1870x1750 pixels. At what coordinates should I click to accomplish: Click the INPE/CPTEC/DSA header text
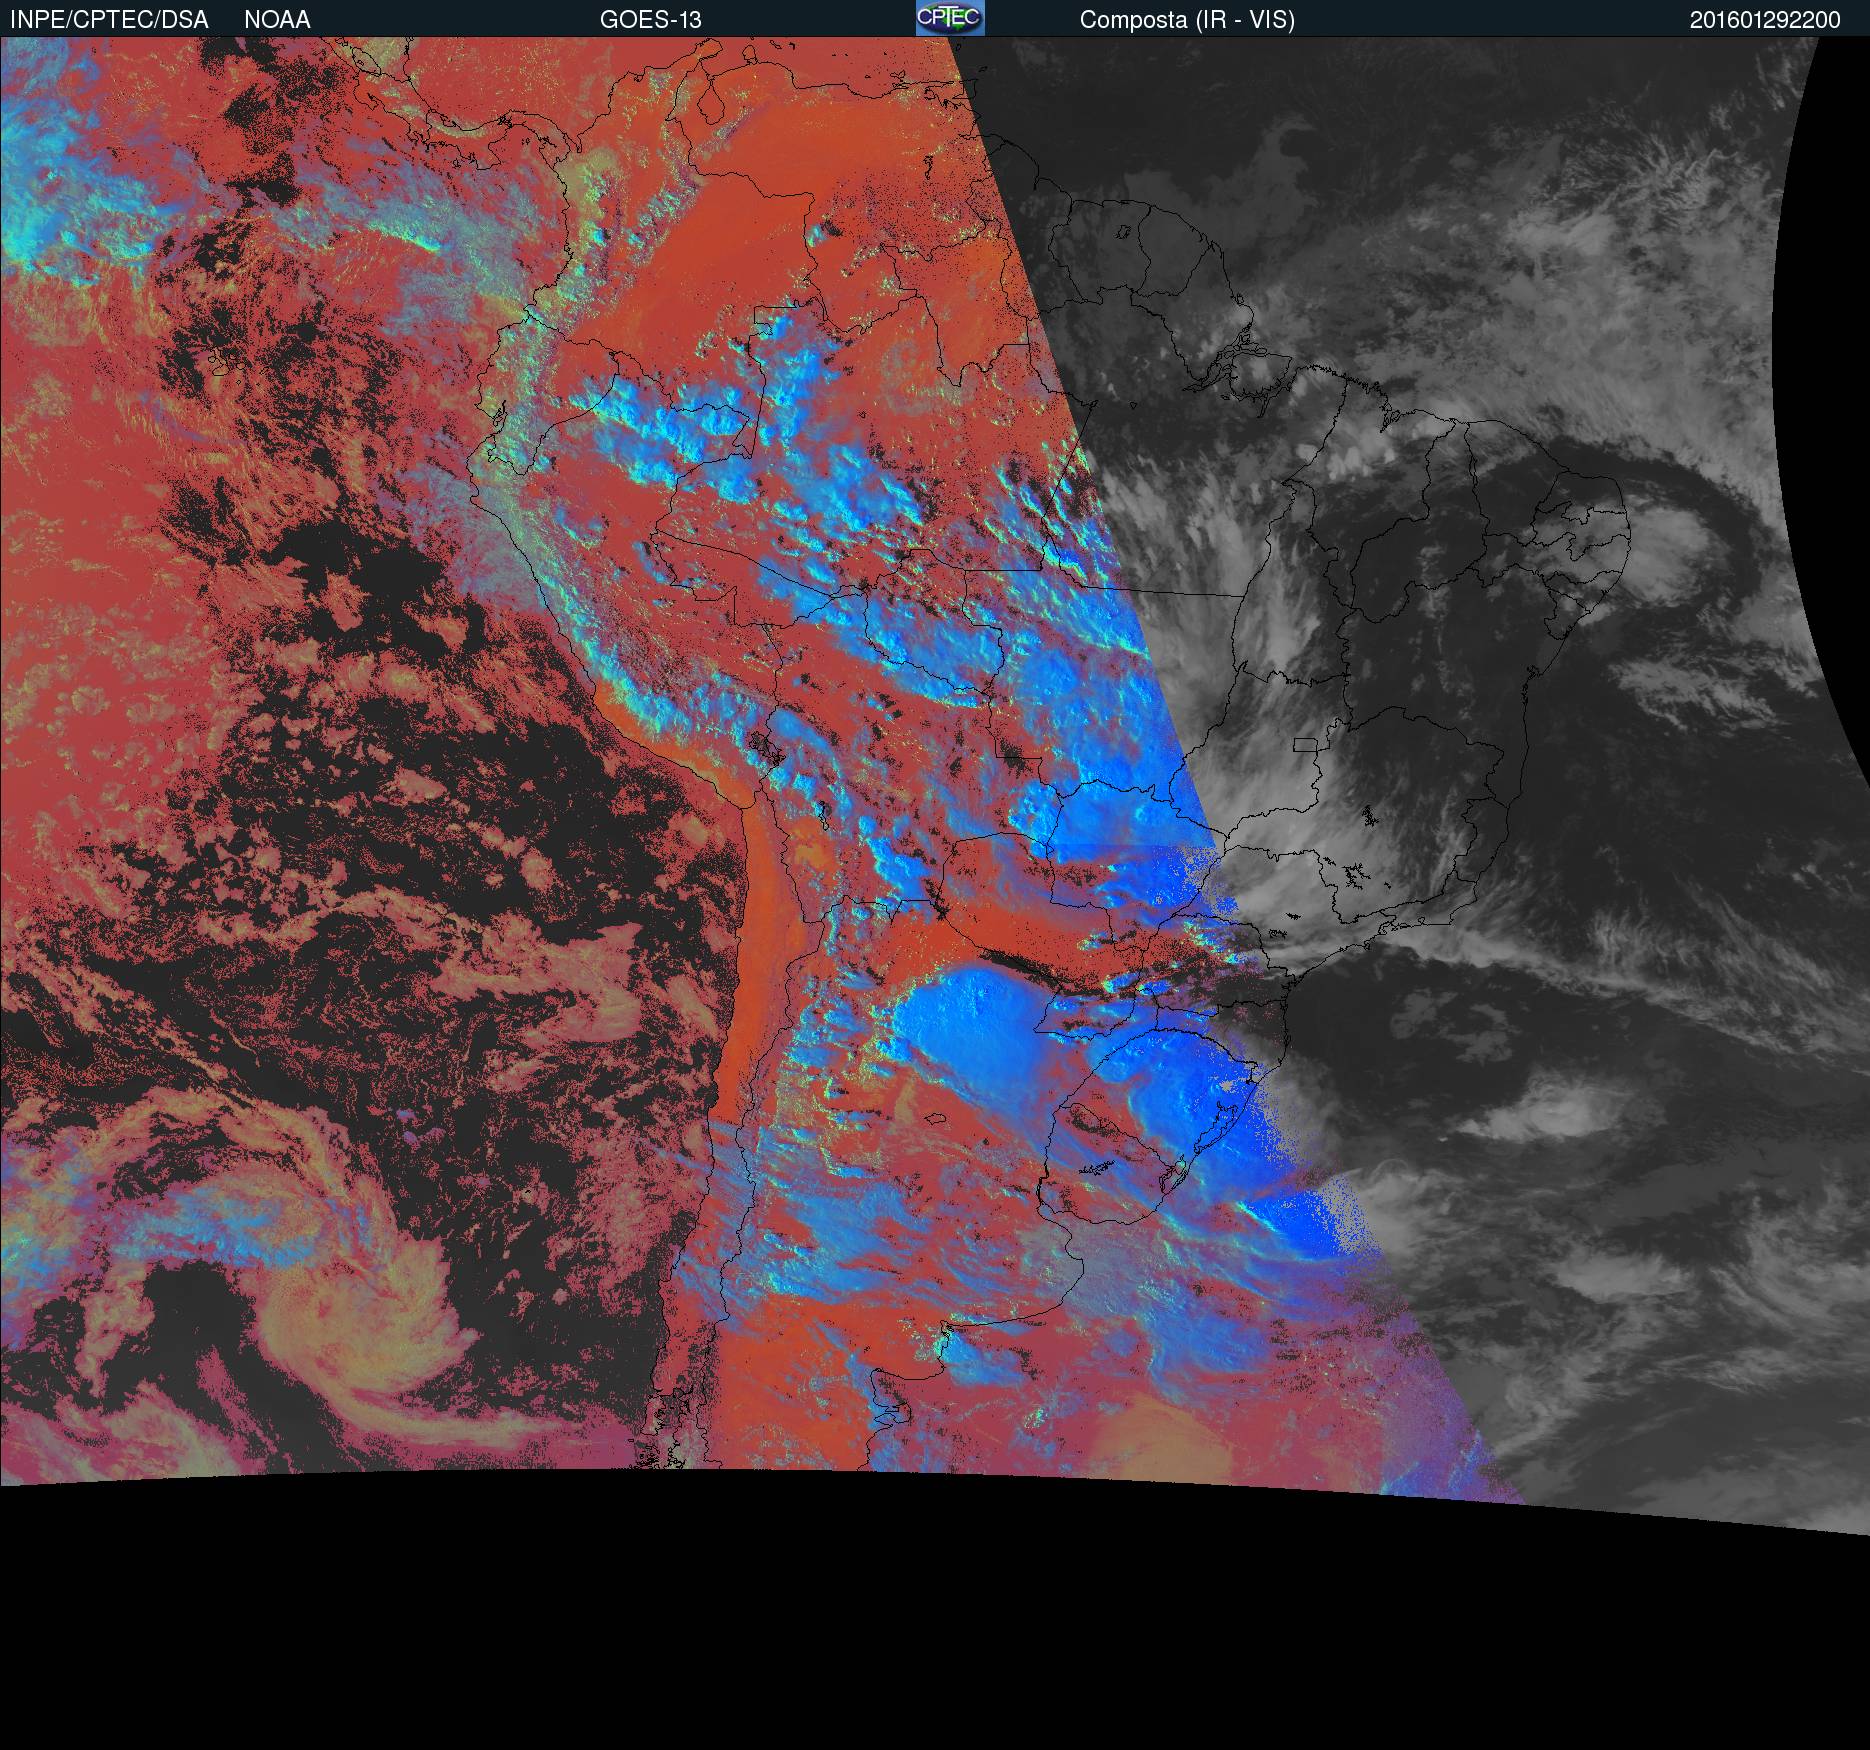click(109, 20)
